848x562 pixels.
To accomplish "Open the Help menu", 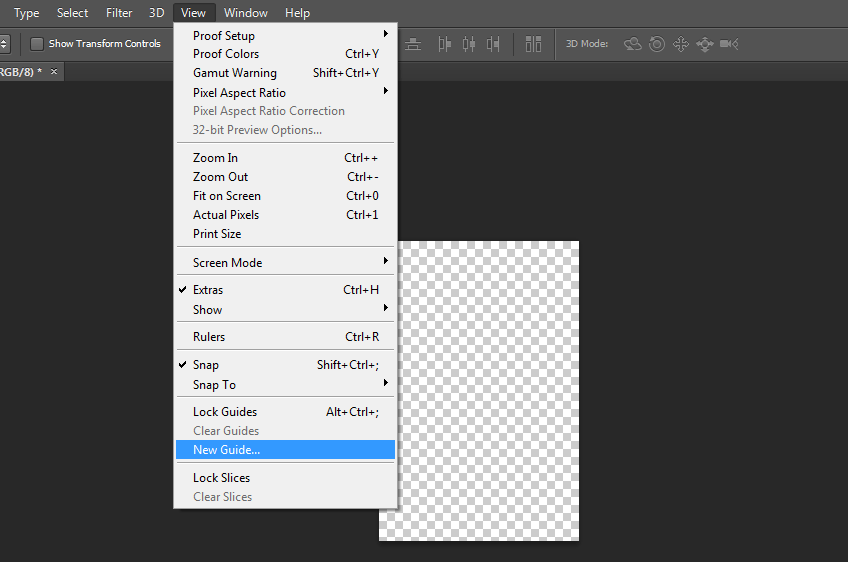I will click(x=297, y=13).
